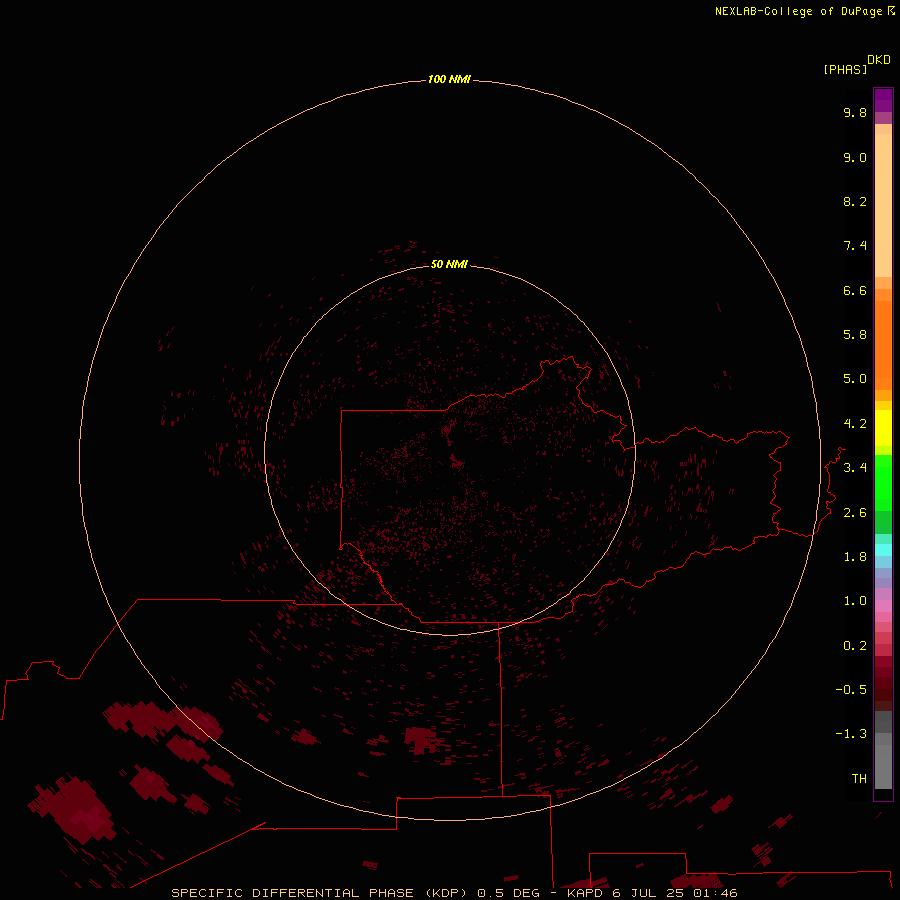Screen dimensions: 900x900
Task: Click the NEXLAB-College of DuPage credit text
Action: (798, 11)
